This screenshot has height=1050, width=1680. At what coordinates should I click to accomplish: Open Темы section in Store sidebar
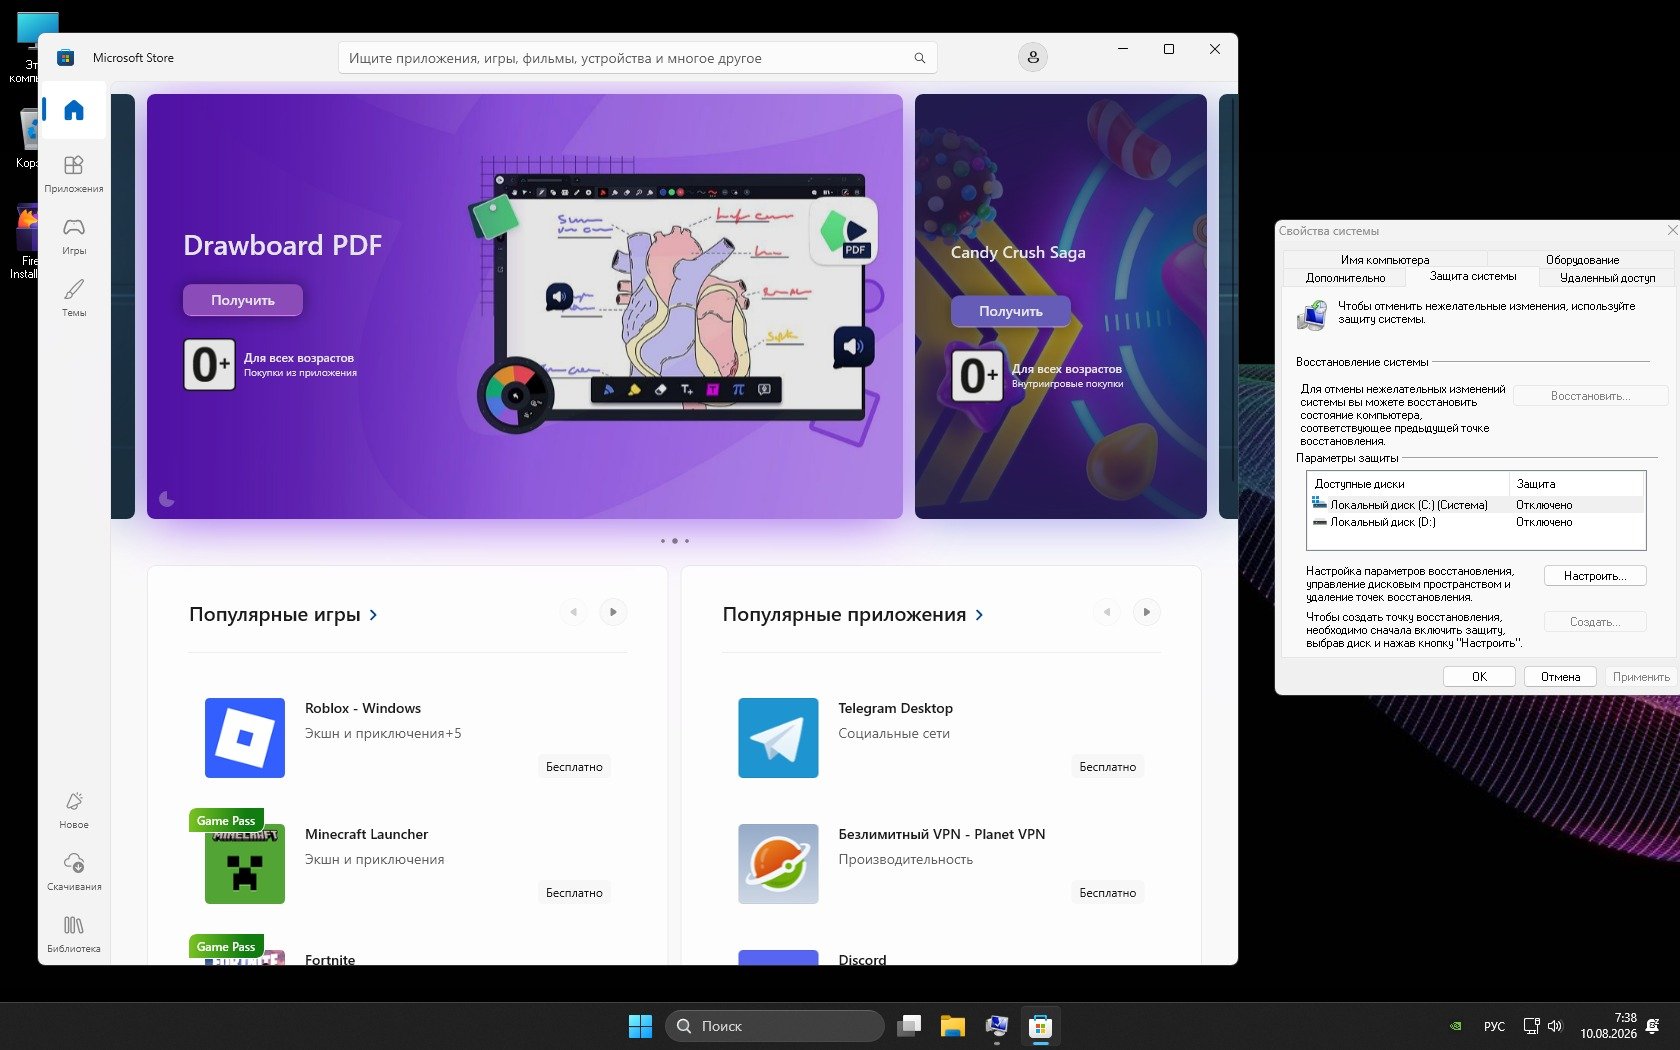74,297
